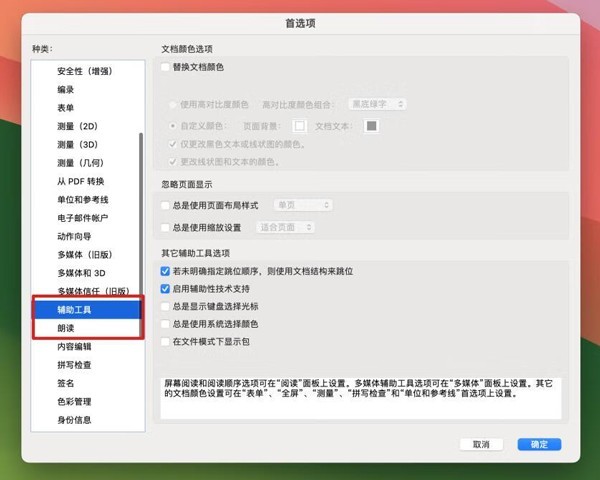Enable 替换文档颜色 checkbox
Image resolution: width=600 pixels, height=480 pixels.
[165, 67]
